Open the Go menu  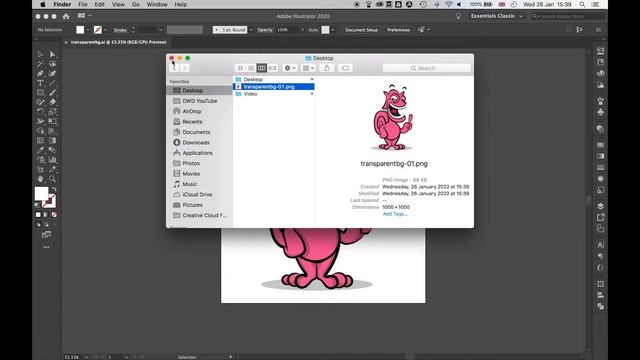pos(136,4)
